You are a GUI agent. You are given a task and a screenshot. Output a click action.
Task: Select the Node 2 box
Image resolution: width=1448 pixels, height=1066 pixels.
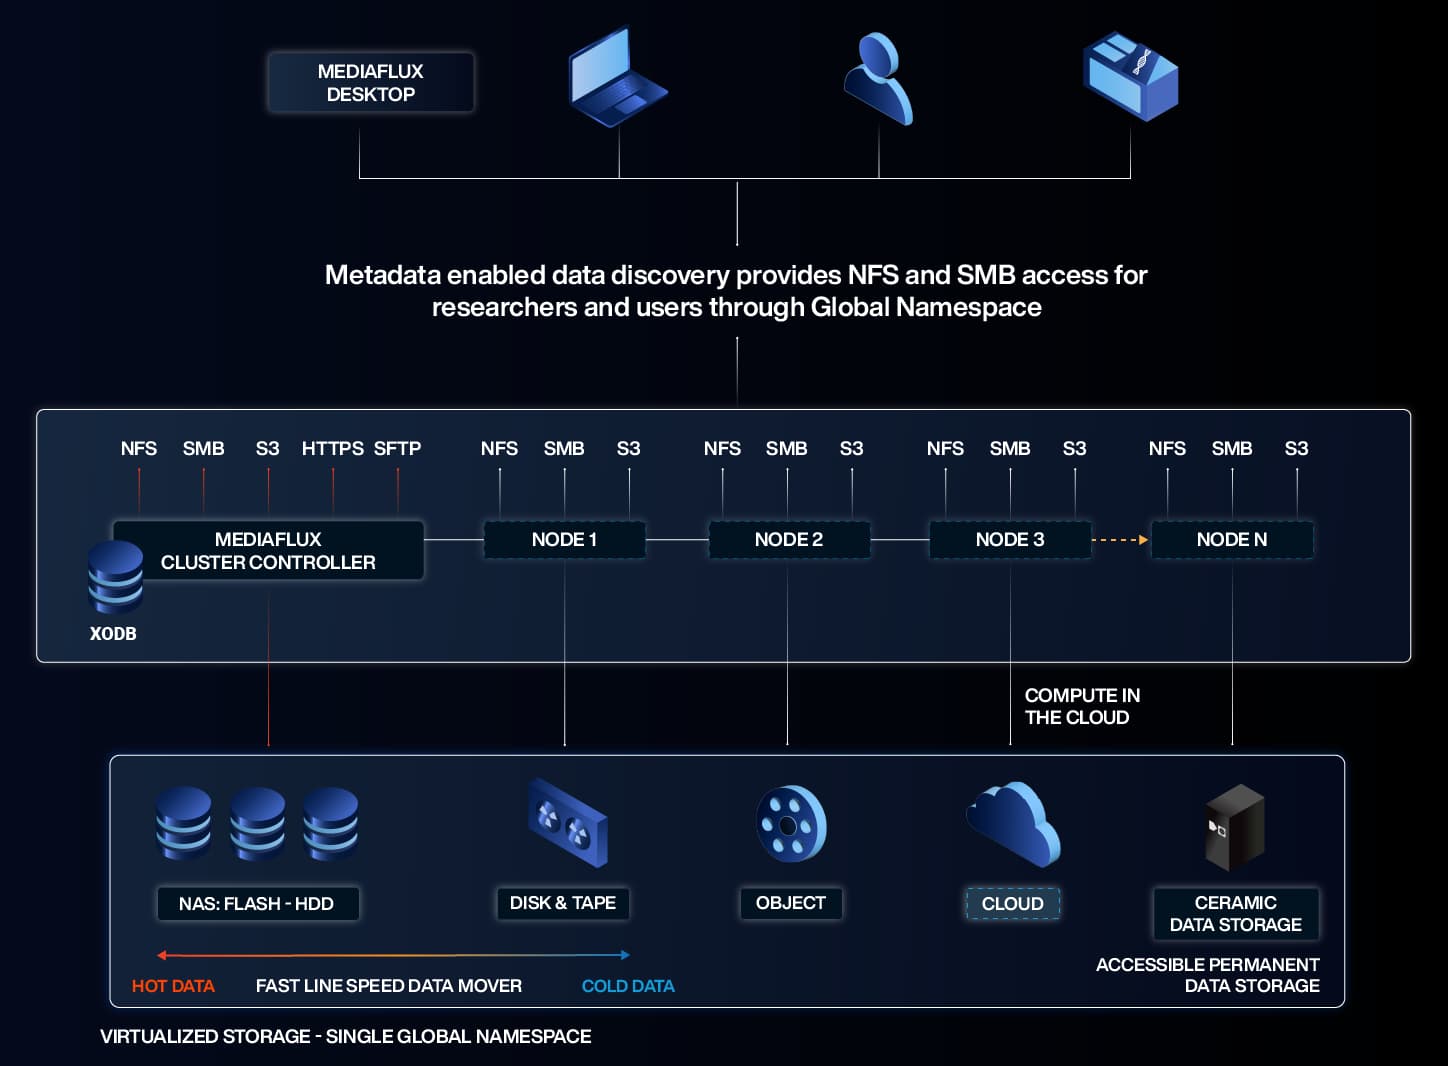tap(788, 540)
